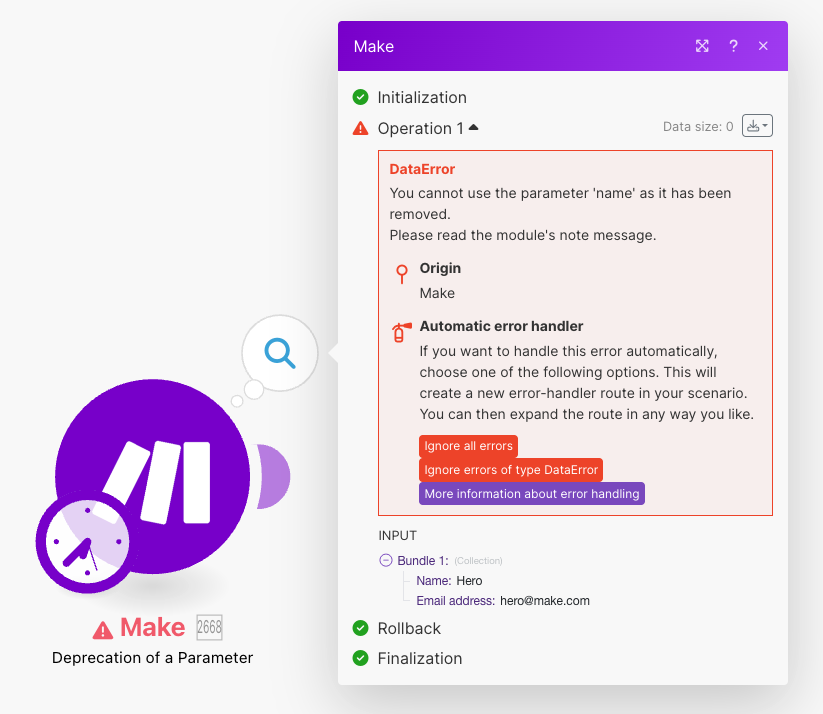Click the Automatic error handler heading
The height and width of the screenshot is (714, 823).
pos(501,326)
